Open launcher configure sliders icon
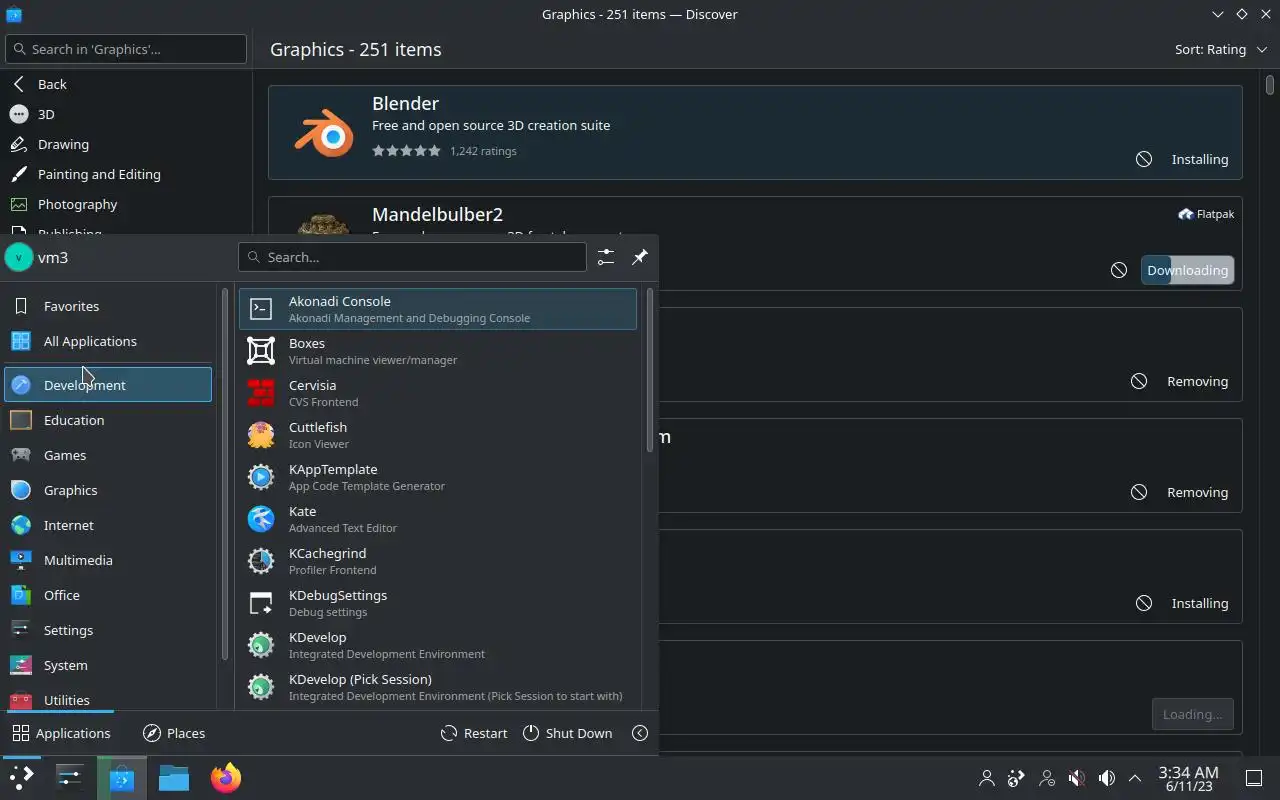 pos(605,257)
